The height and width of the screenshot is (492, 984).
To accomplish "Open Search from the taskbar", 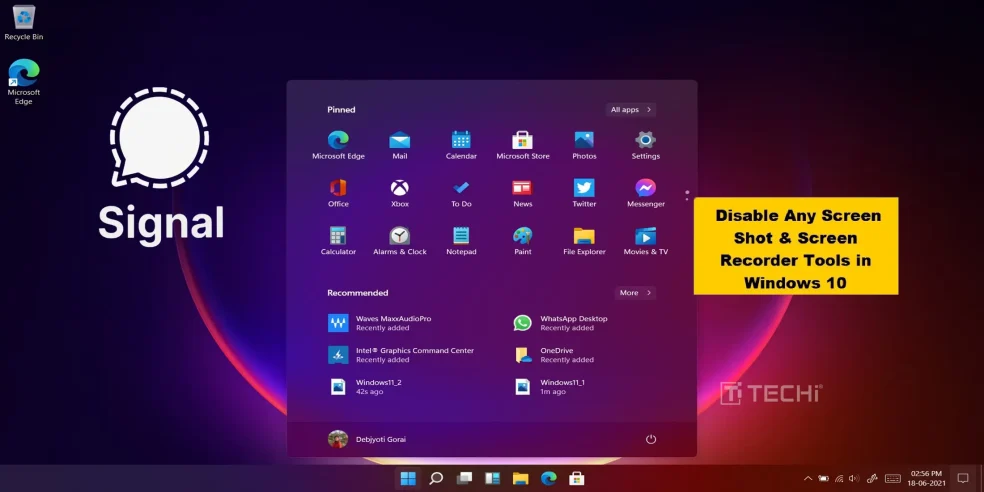I will pos(436,478).
